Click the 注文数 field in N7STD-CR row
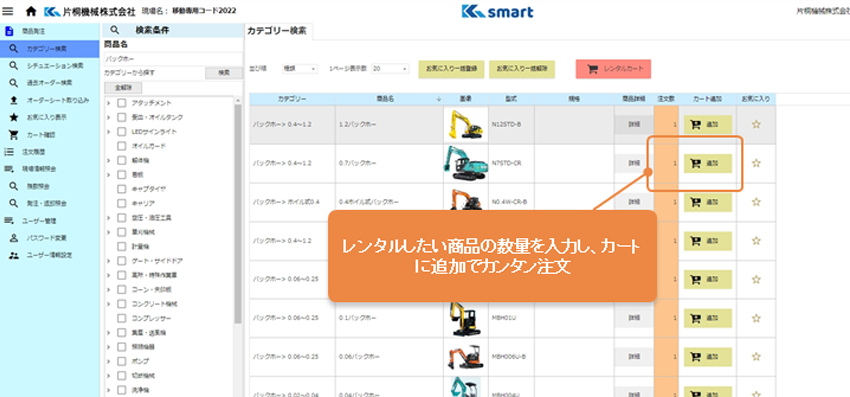This screenshot has height=397, width=850. pos(666,163)
